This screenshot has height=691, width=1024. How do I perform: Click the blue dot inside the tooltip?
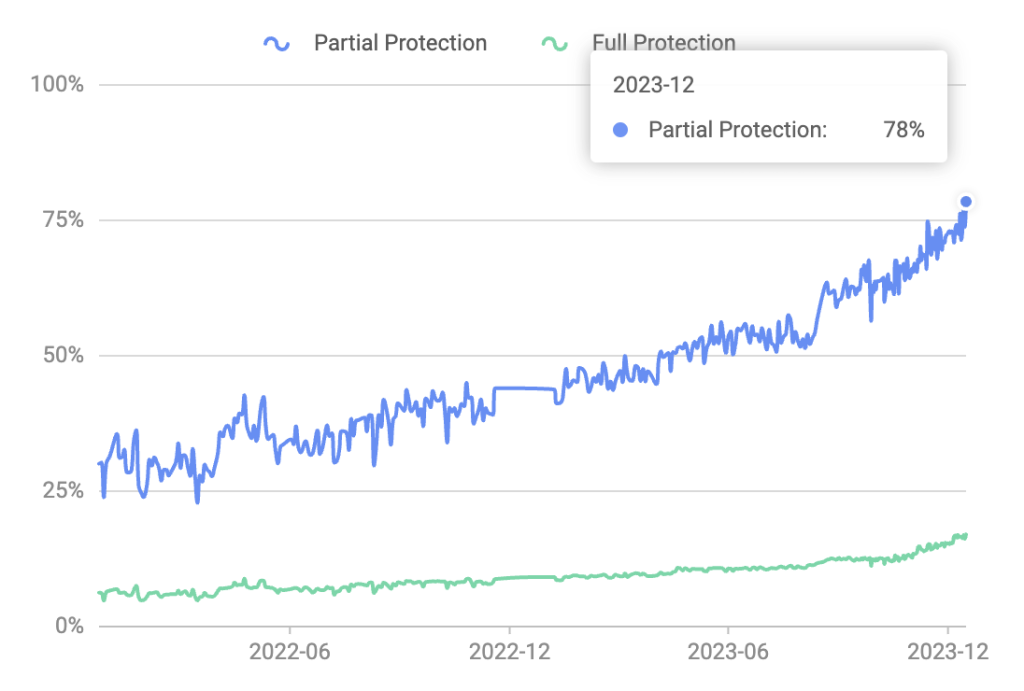click(x=620, y=130)
